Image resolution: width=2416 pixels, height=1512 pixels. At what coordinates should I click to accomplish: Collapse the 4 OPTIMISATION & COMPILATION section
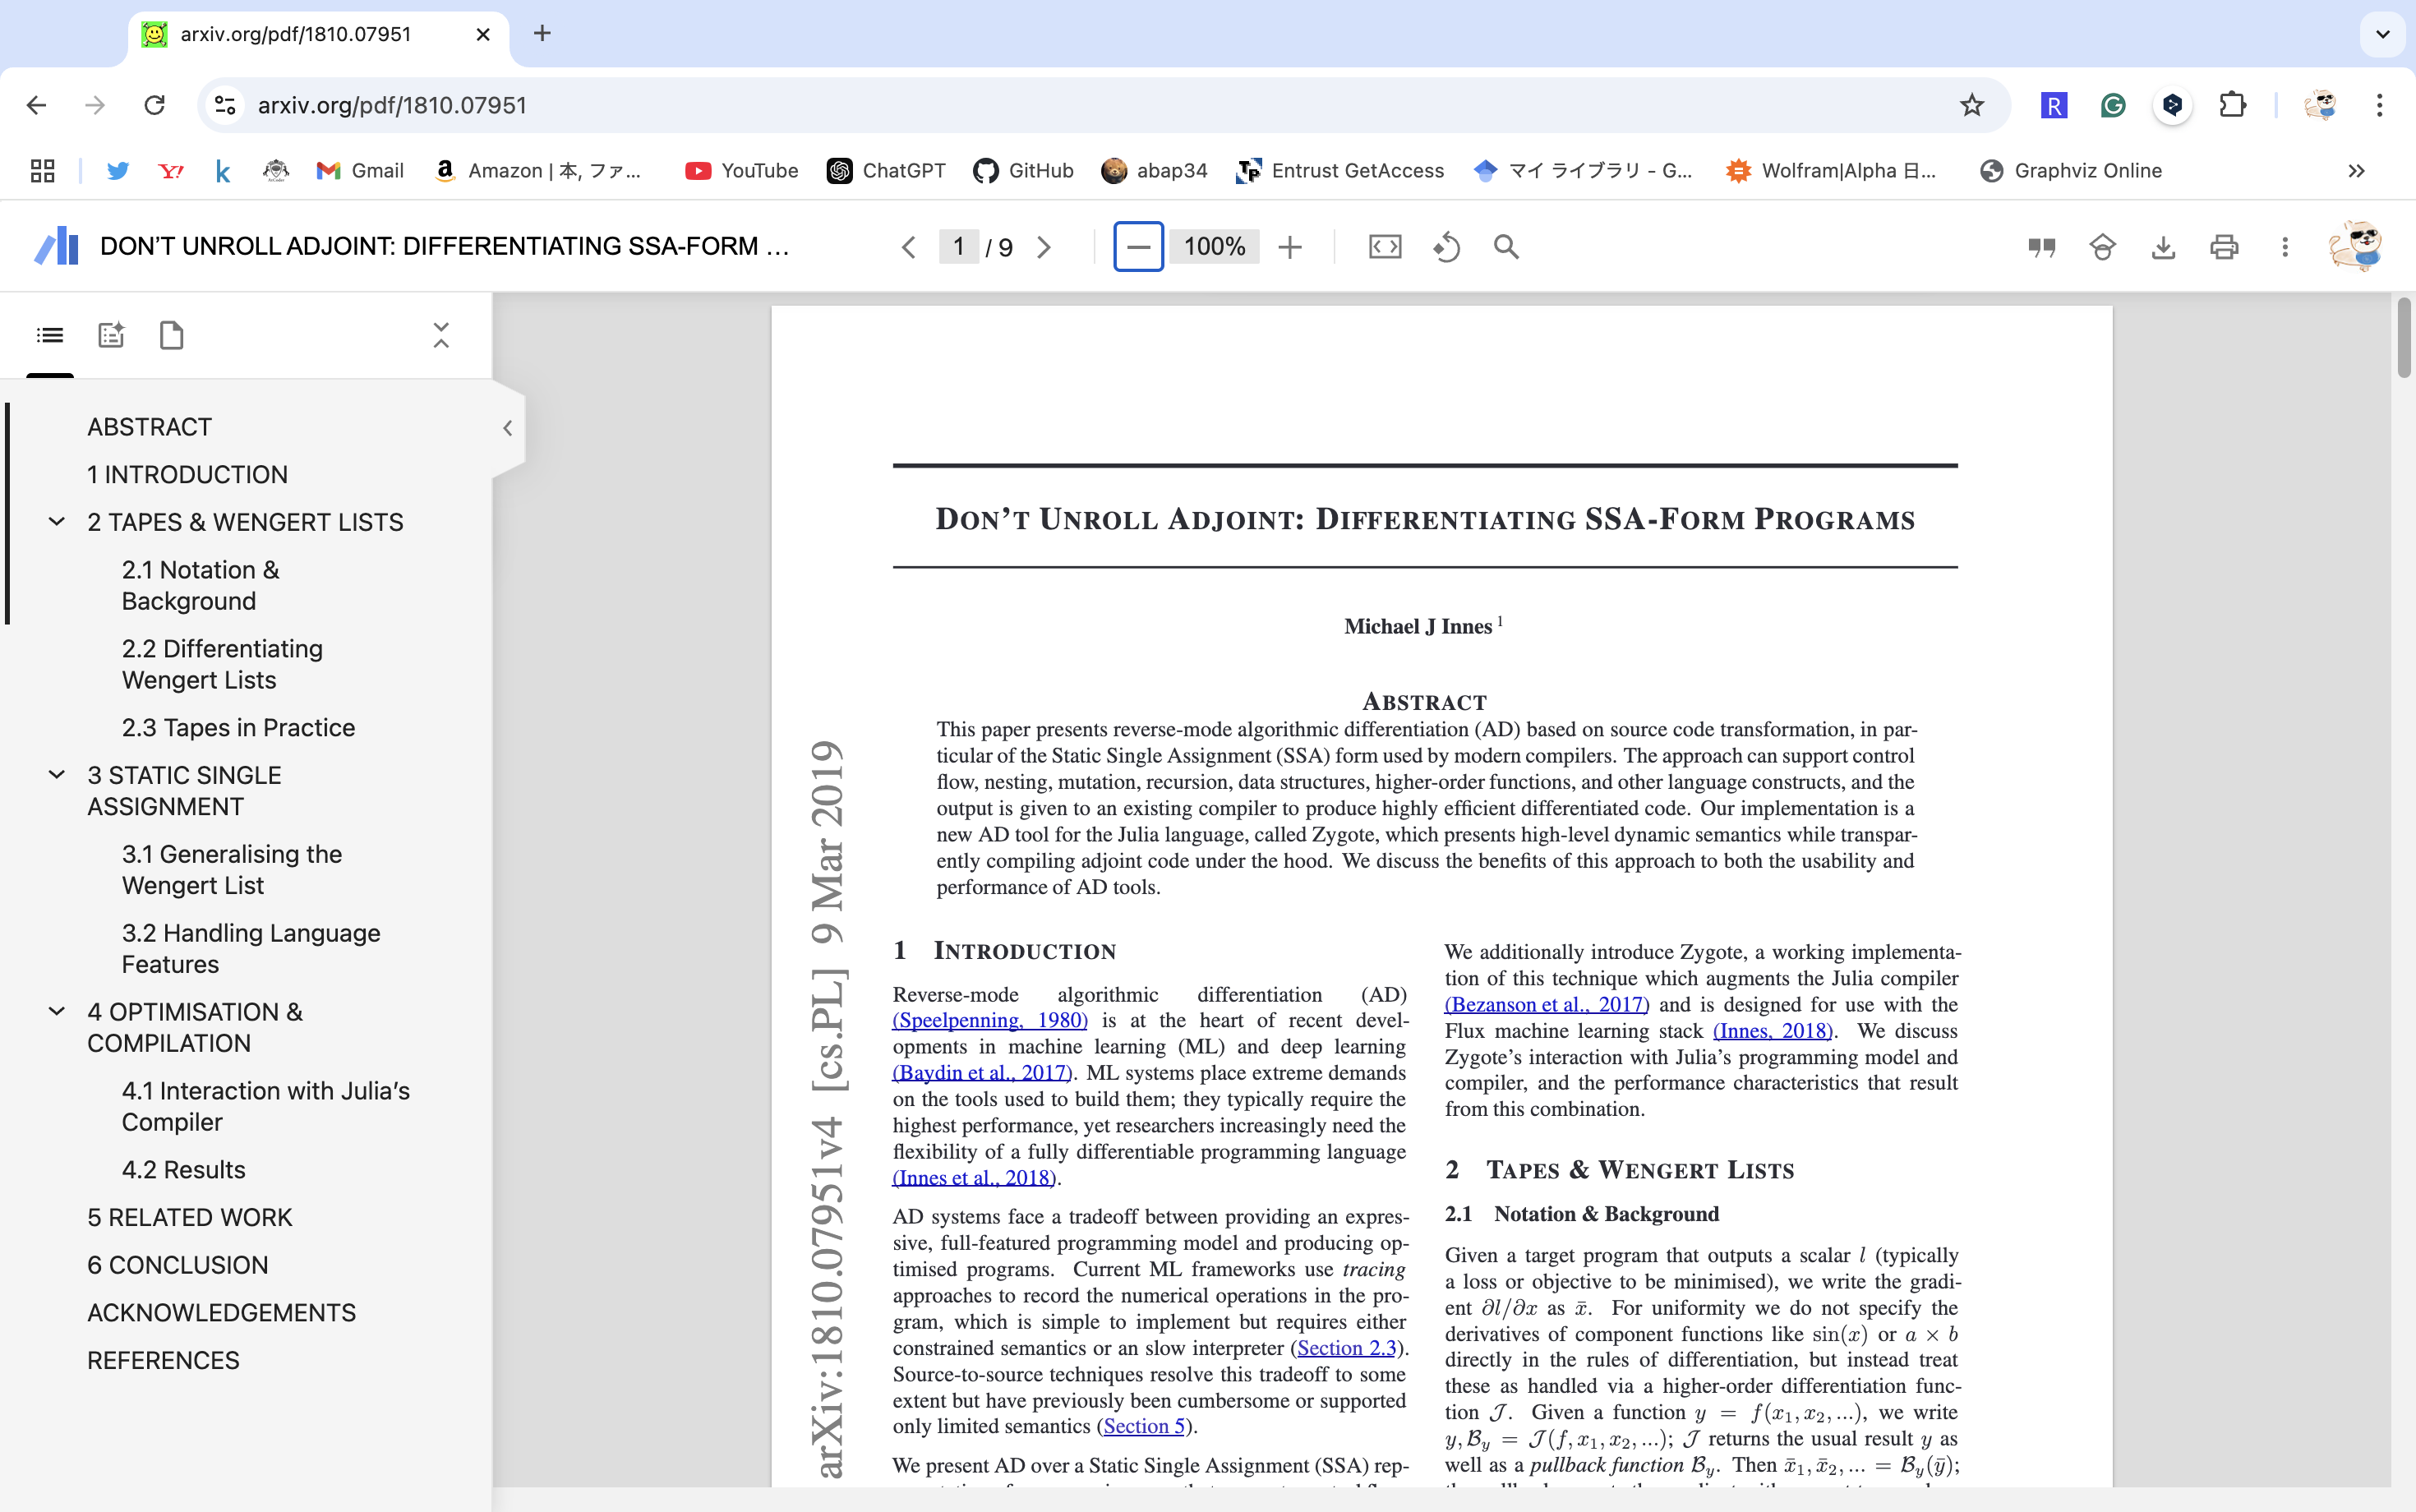point(57,1012)
